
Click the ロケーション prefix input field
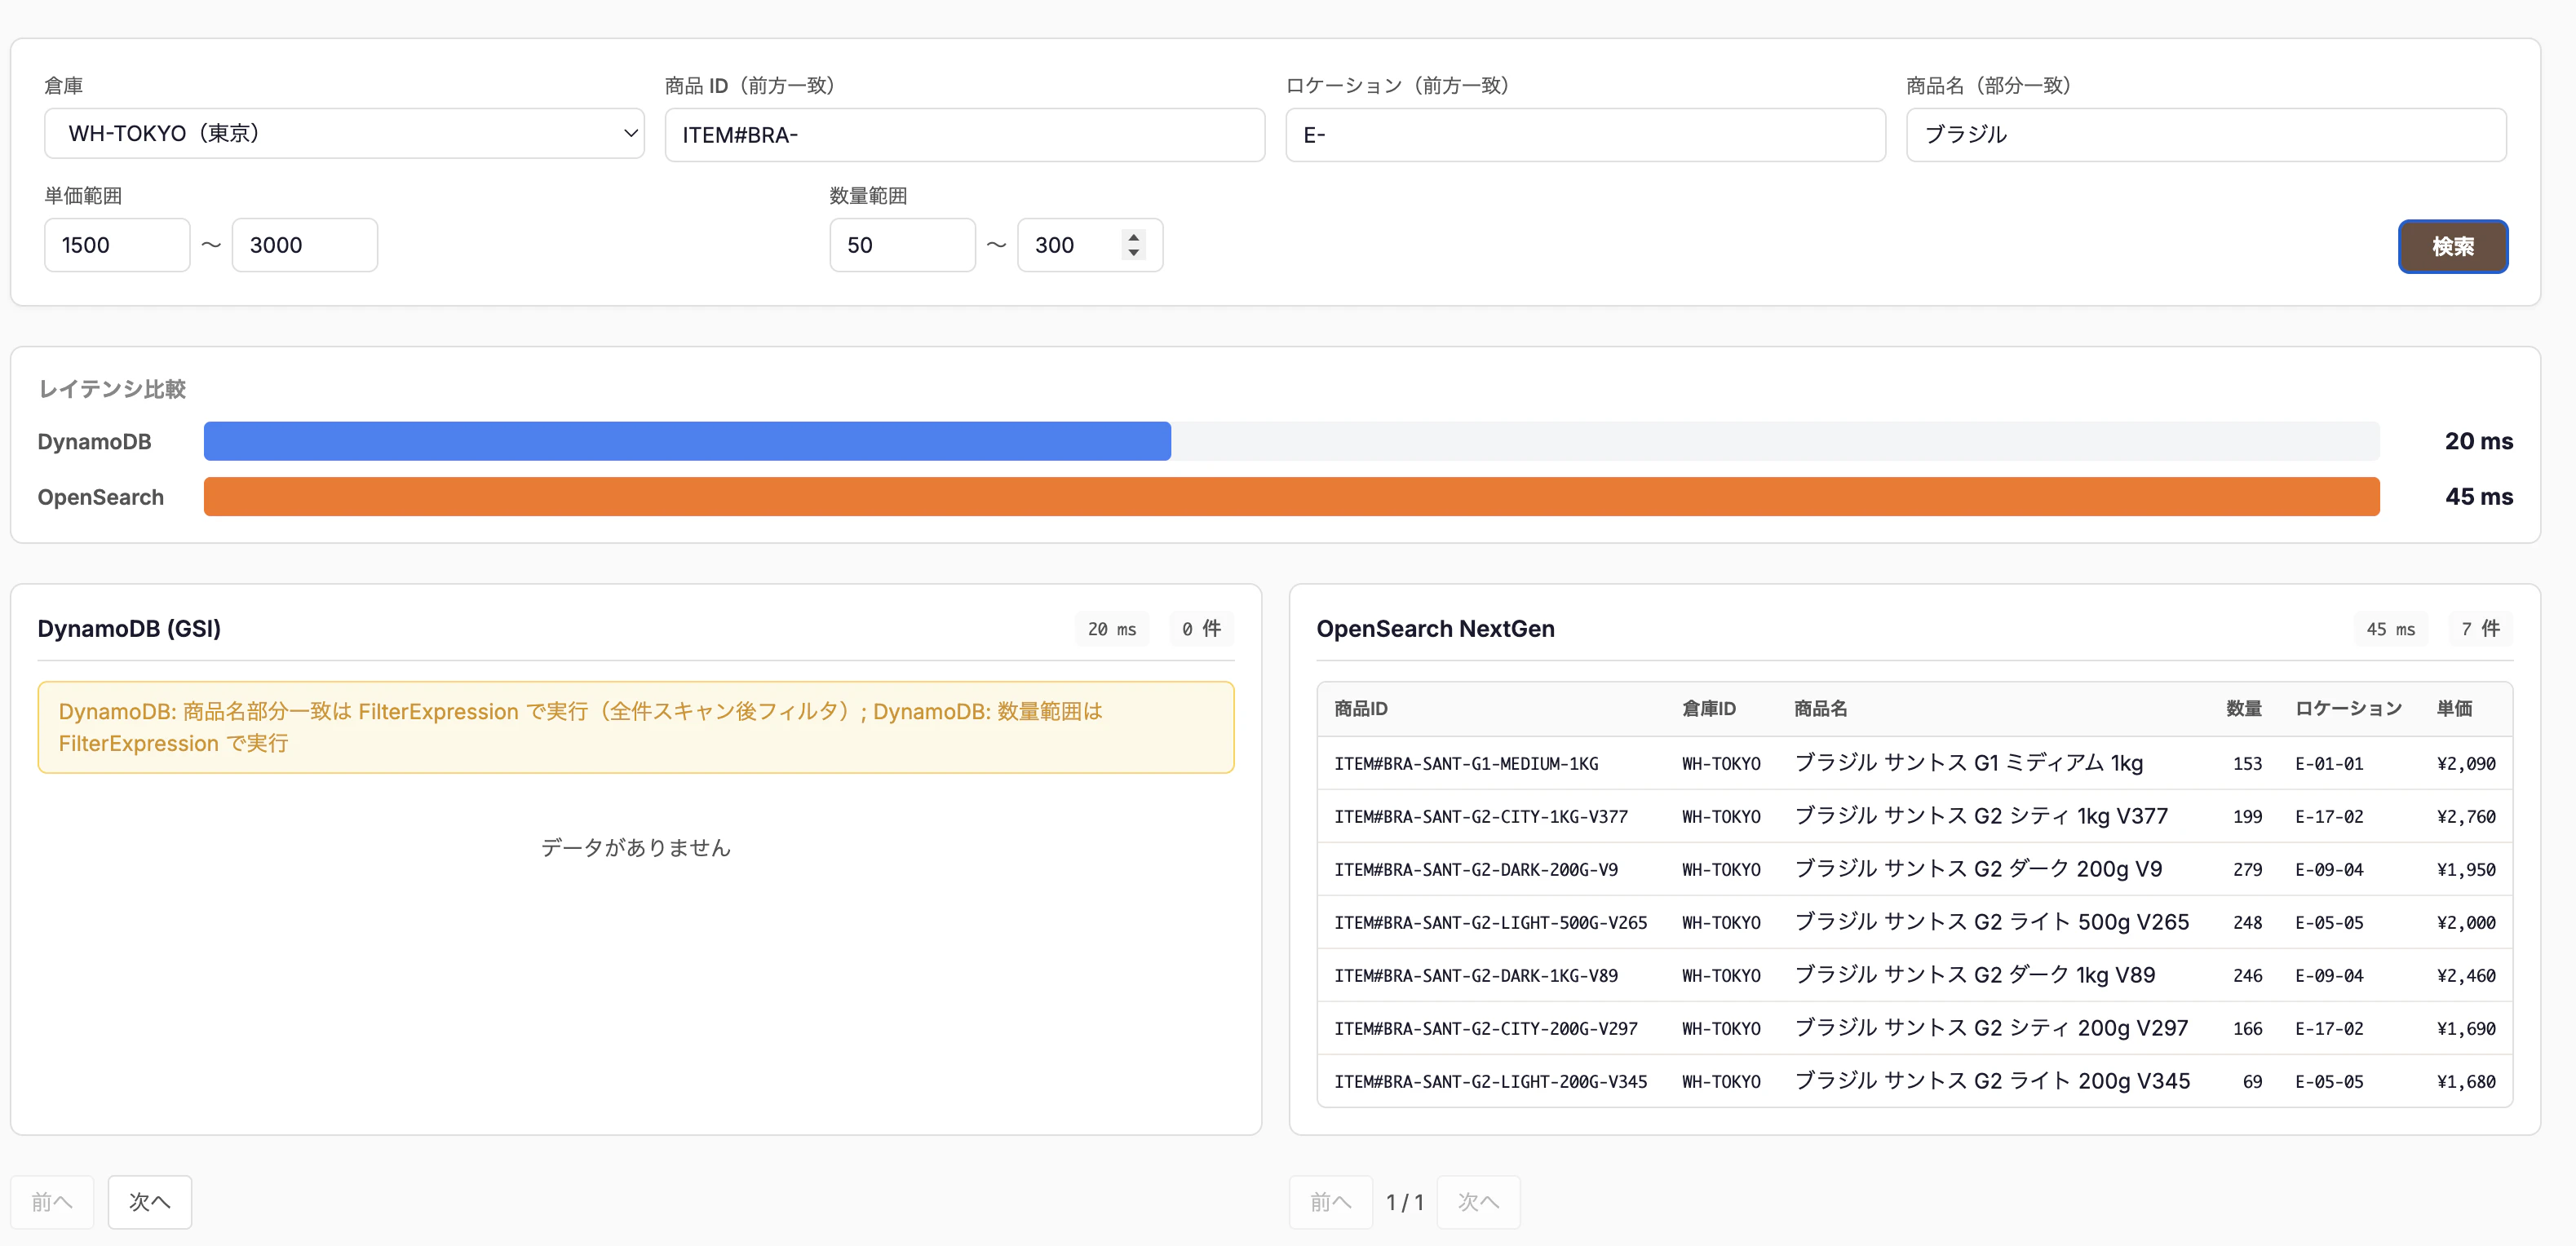tap(1585, 134)
